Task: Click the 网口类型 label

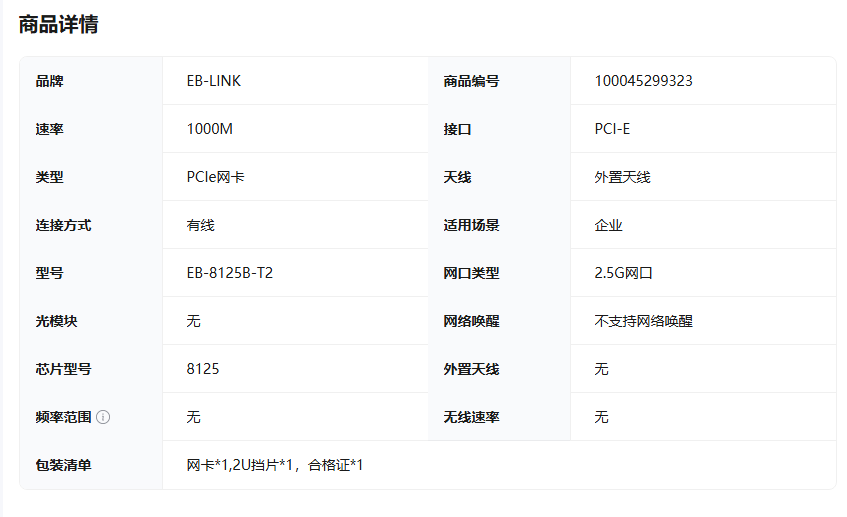Action: point(471,273)
